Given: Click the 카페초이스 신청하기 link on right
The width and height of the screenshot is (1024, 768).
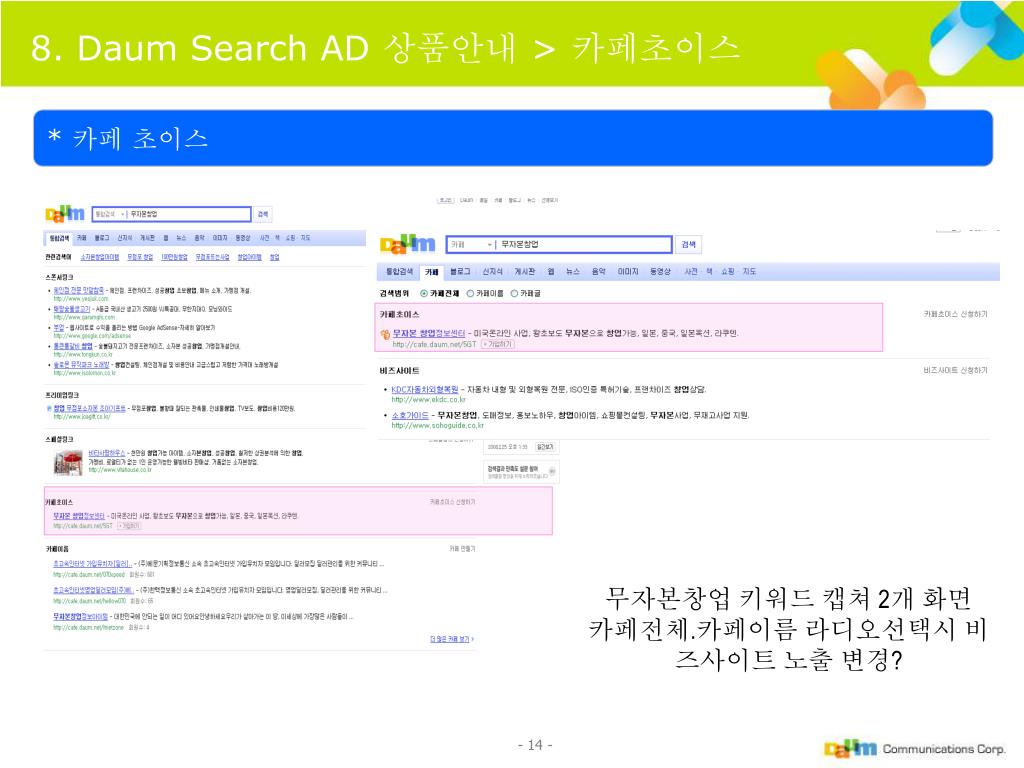Looking at the screenshot, I should pos(955,314).
